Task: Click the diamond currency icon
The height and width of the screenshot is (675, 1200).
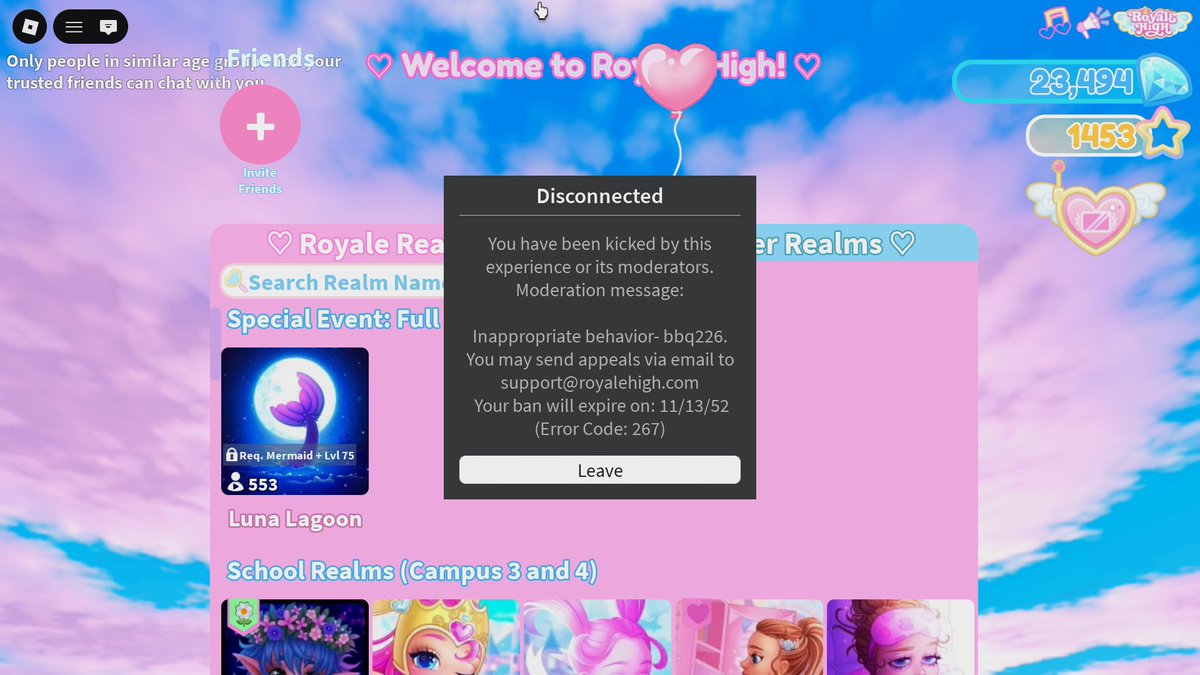Action: [x=1164, y=82]
